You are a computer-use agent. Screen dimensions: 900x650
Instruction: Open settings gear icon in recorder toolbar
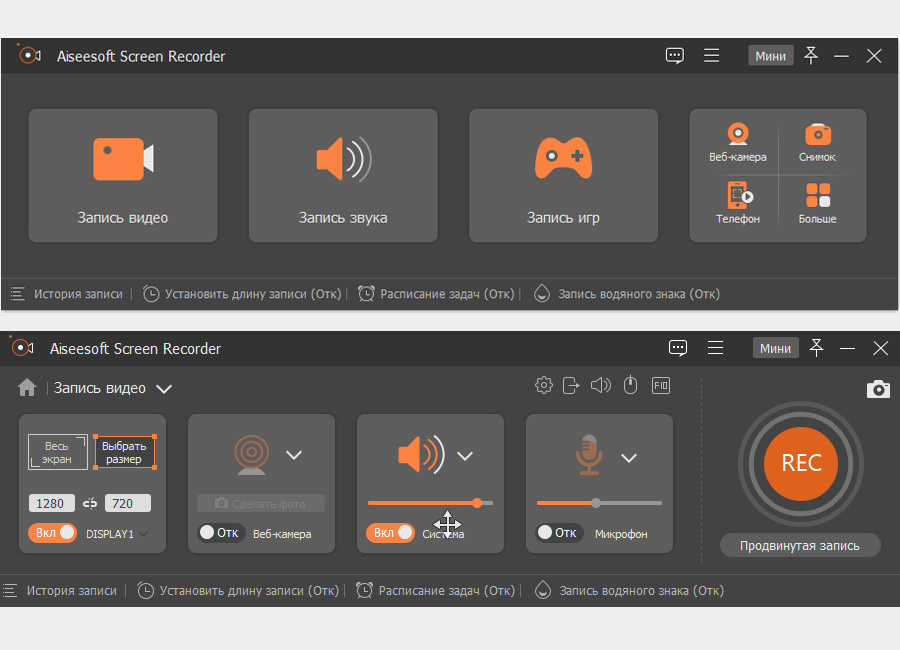[x=544, y=385]
